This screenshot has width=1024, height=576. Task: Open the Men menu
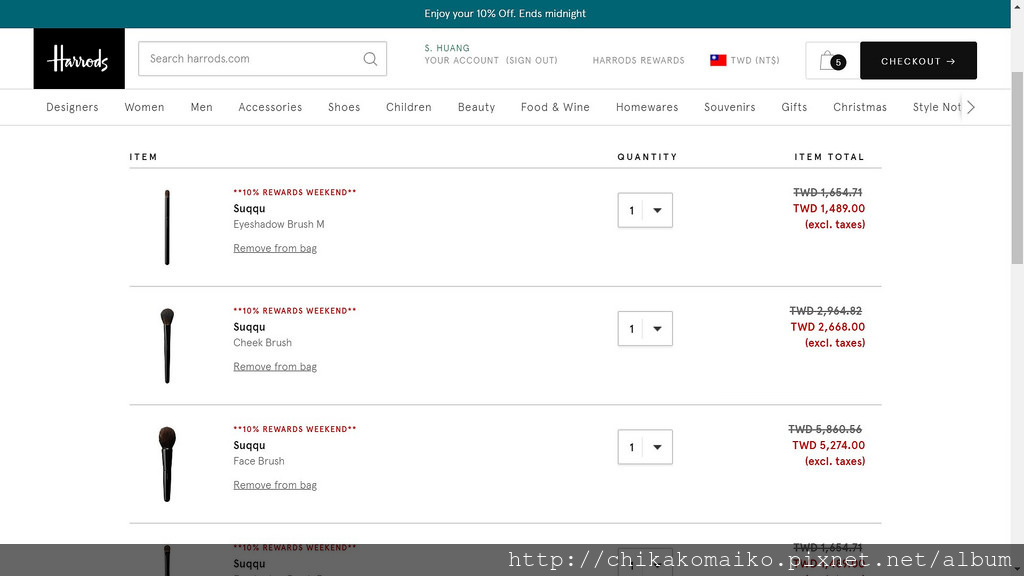tap(201, 107)
